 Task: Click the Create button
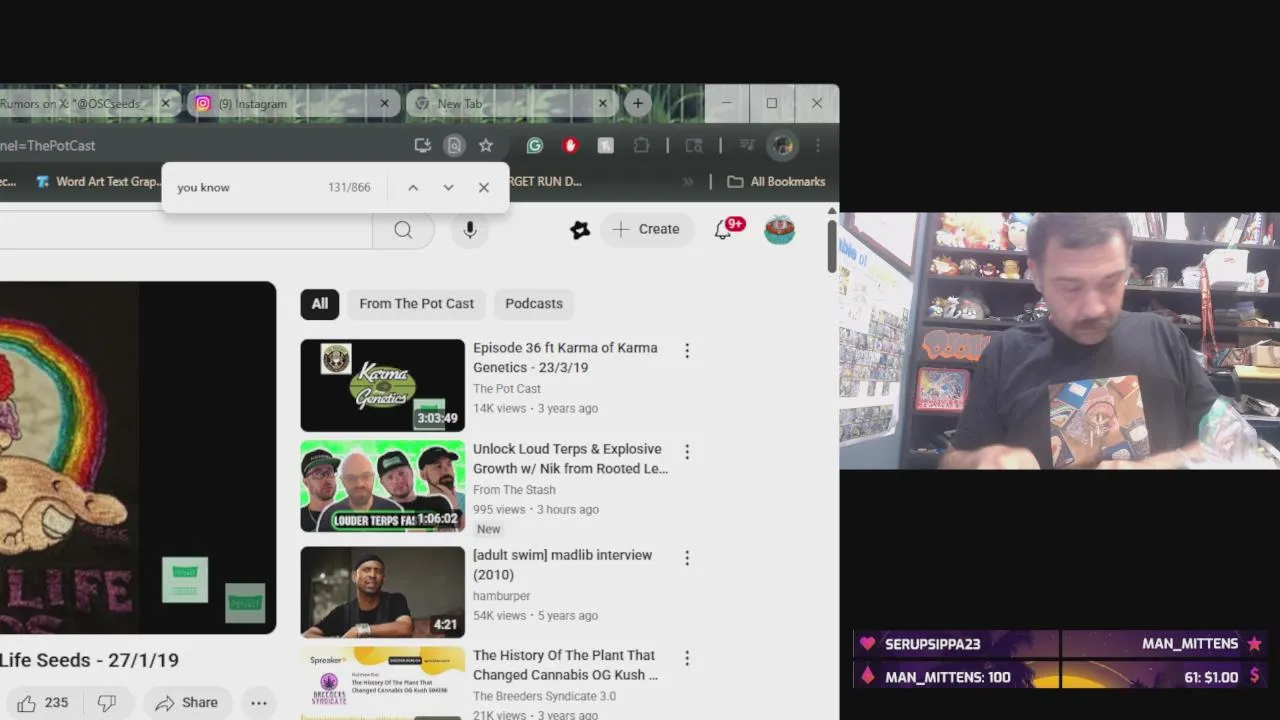pos(647,230)
